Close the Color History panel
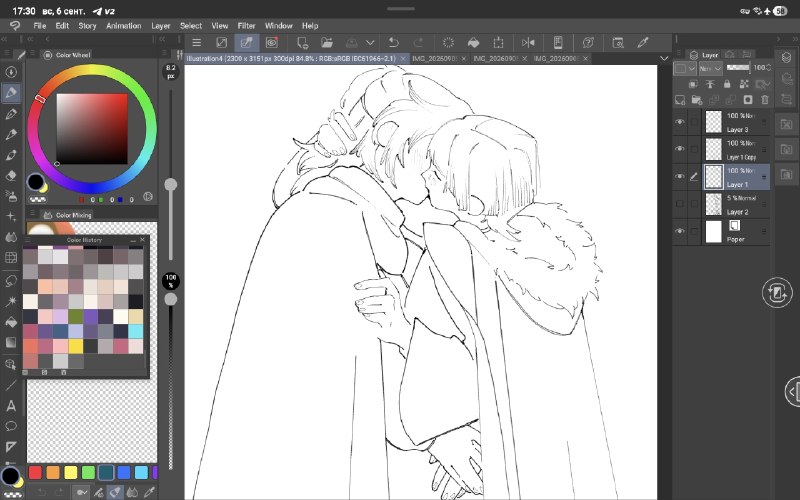The image size is (800, 500). [142, 240]
